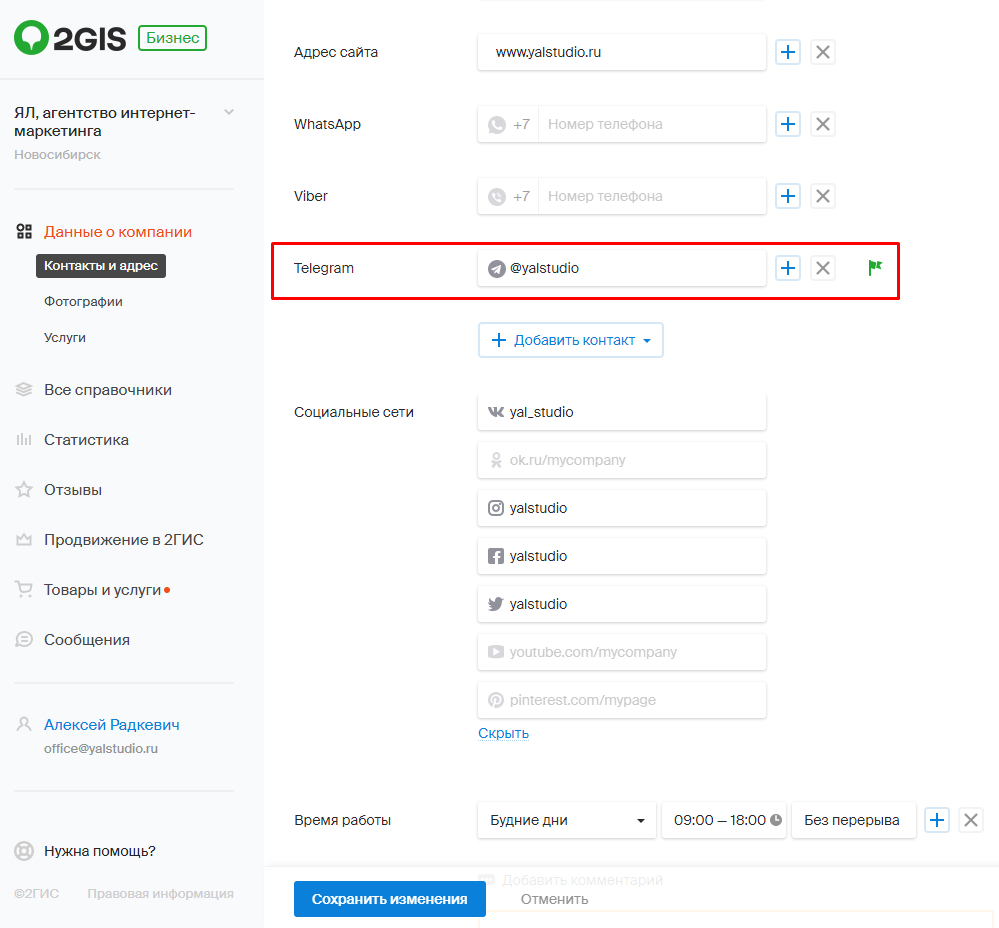The width and height of the screenshot is (999, 928).
Task: Click Сохранить изменения button
Action: pos(389,899)
